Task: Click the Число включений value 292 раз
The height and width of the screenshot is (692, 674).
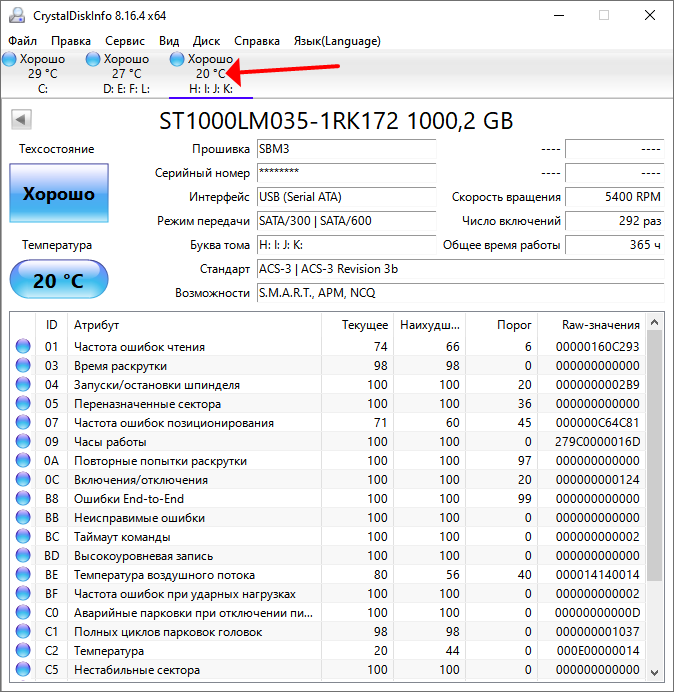Action: 614,221
